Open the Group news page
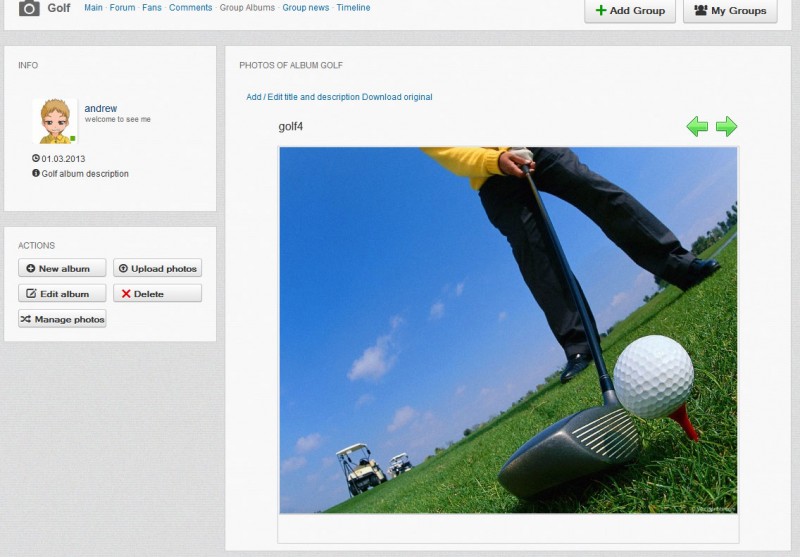 coord(306,8)
